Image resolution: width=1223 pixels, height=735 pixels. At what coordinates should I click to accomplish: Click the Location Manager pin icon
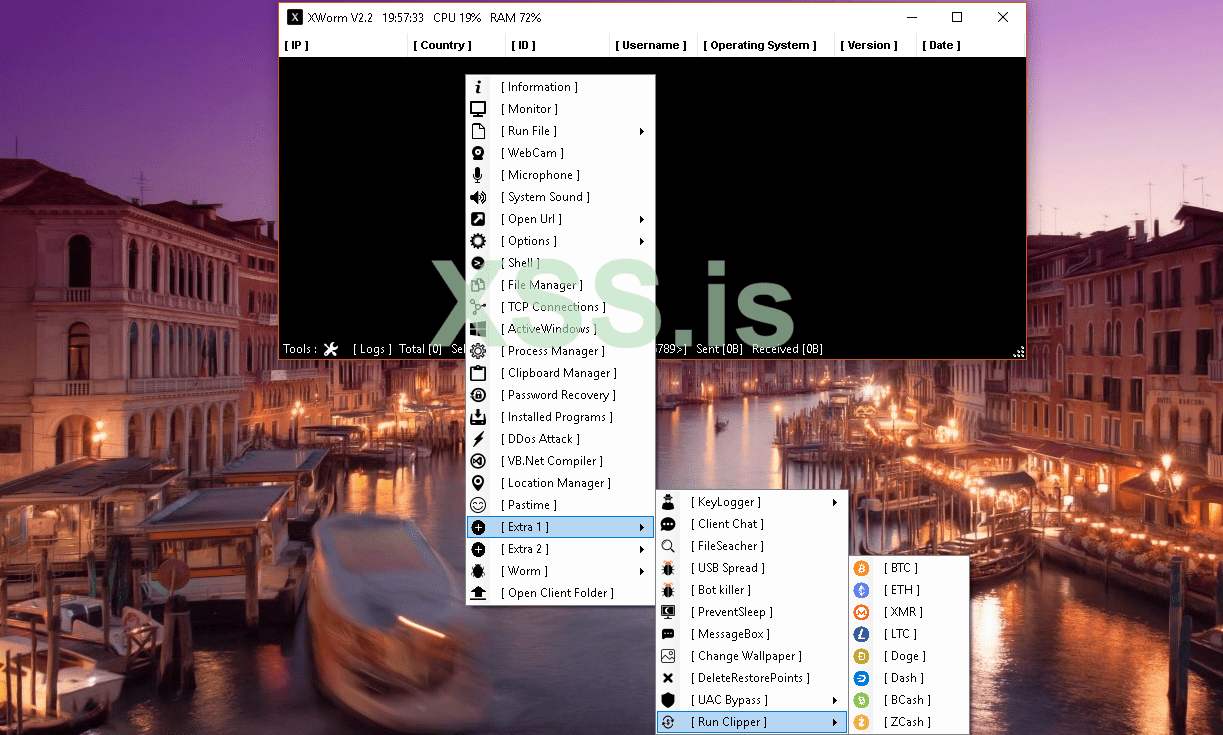pyautogui.click(x=478, y=483)
